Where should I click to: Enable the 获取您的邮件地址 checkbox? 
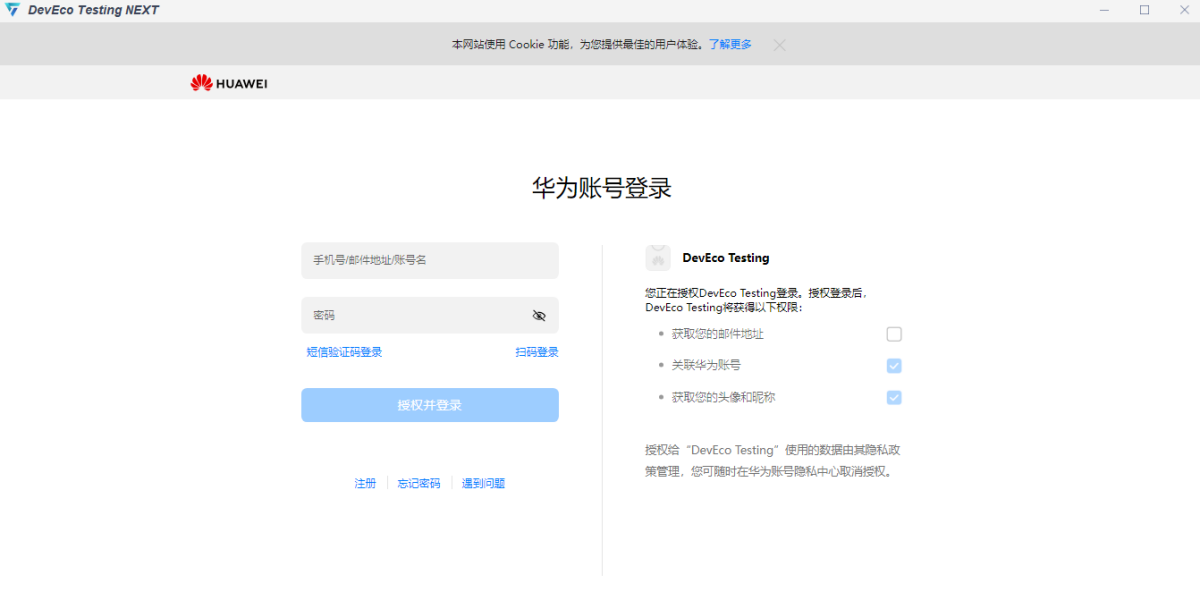(x=894, y=334)
